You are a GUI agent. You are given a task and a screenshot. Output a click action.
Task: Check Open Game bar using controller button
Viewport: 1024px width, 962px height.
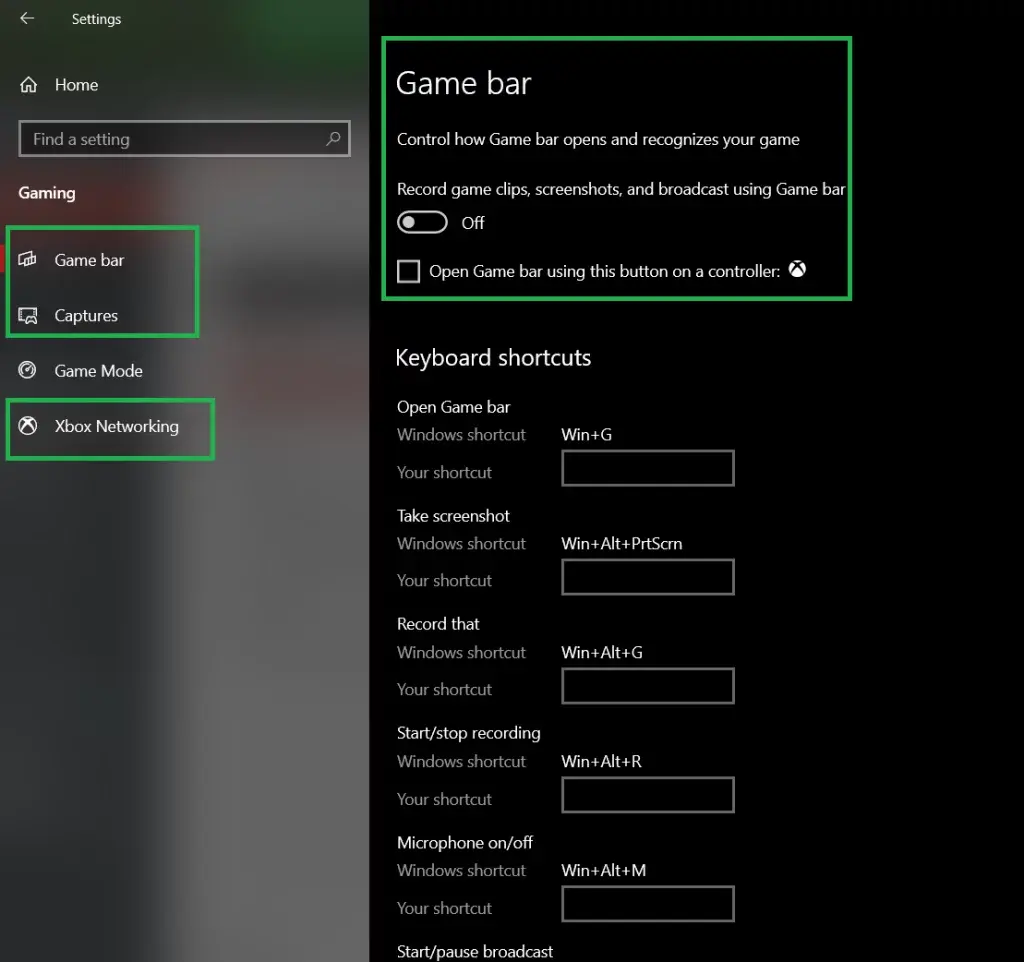pos(409,271)
